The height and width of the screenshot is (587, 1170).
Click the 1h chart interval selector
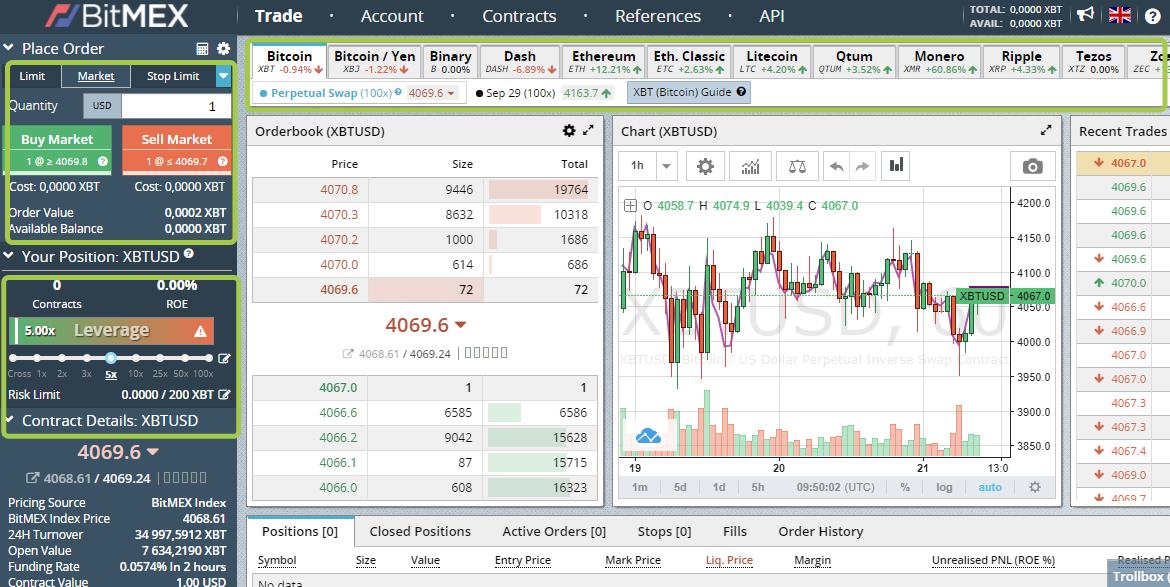pyautogui.click(x=638, y=166)
